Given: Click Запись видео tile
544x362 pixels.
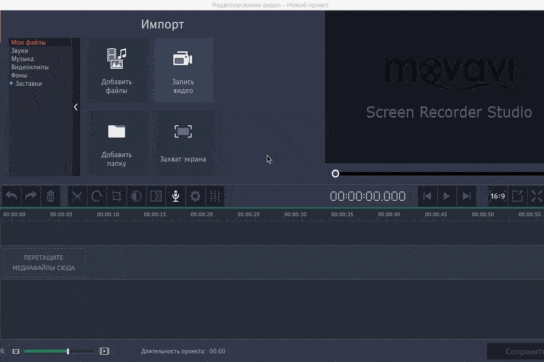Looking at the screenshot, I should click(184, 70).
